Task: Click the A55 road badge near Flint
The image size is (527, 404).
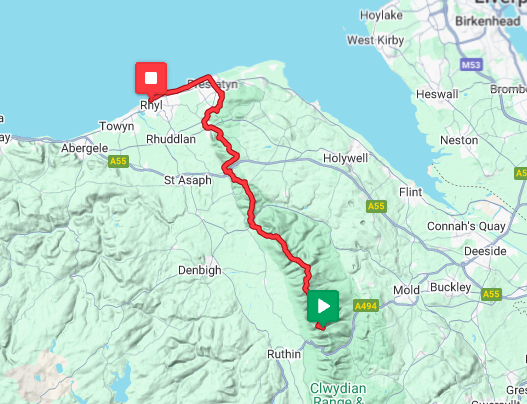Action: click(376, 206)
